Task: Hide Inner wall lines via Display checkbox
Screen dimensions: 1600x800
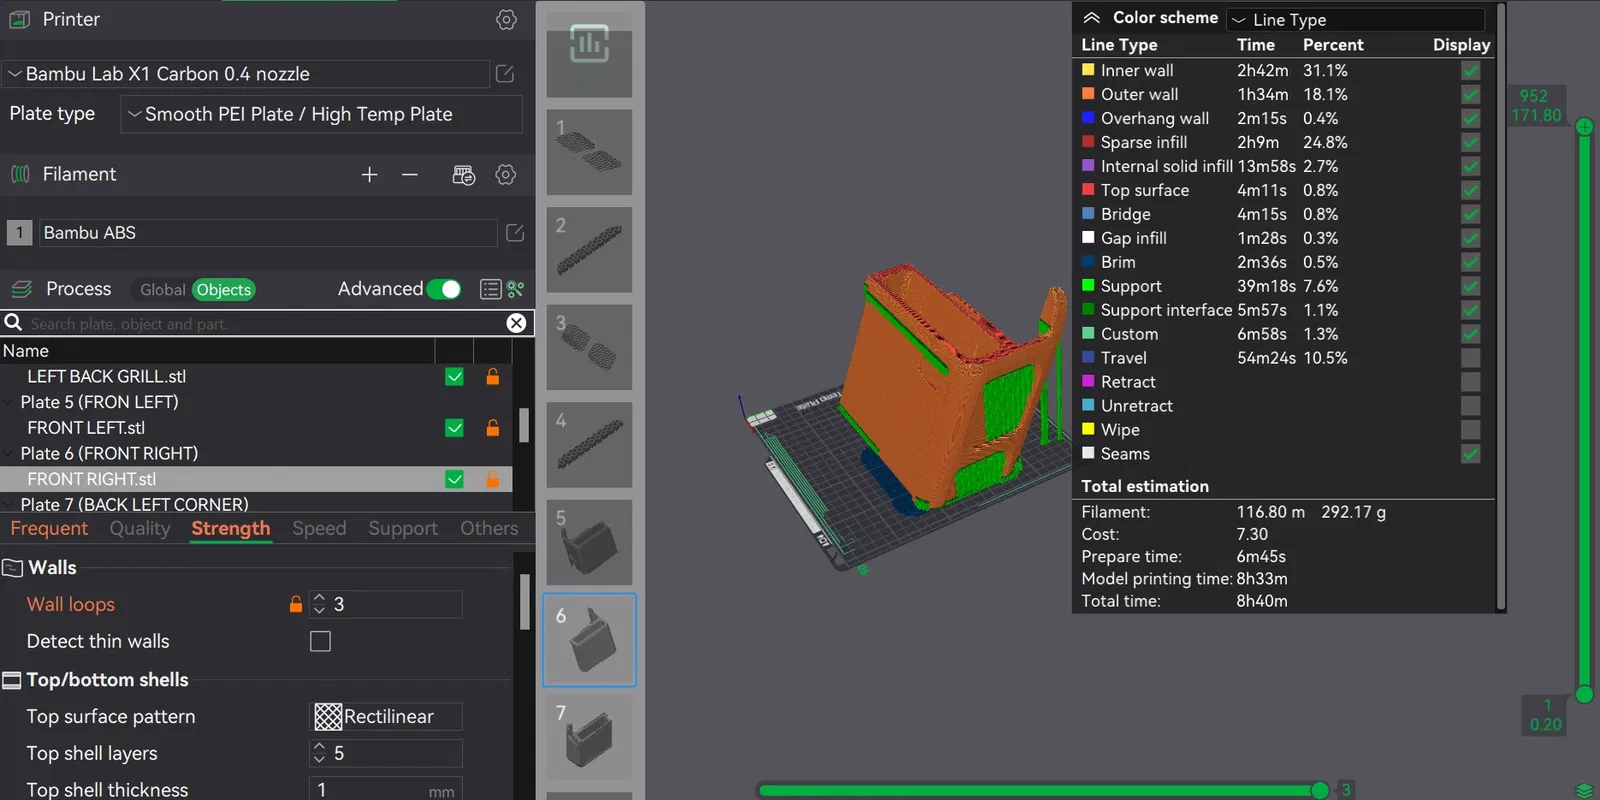Action: tap(1470, 70)
